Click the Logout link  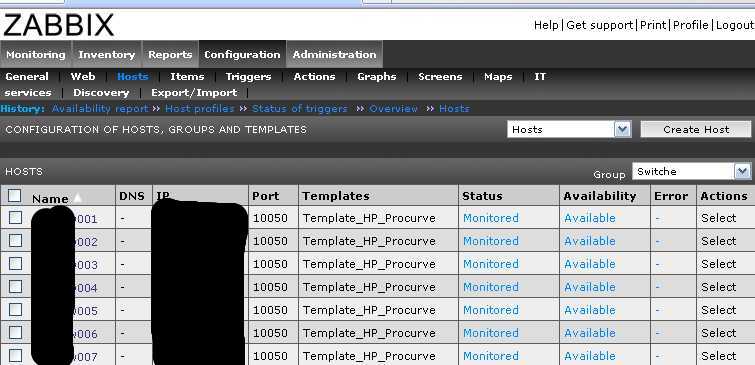[x=735, y=25]
